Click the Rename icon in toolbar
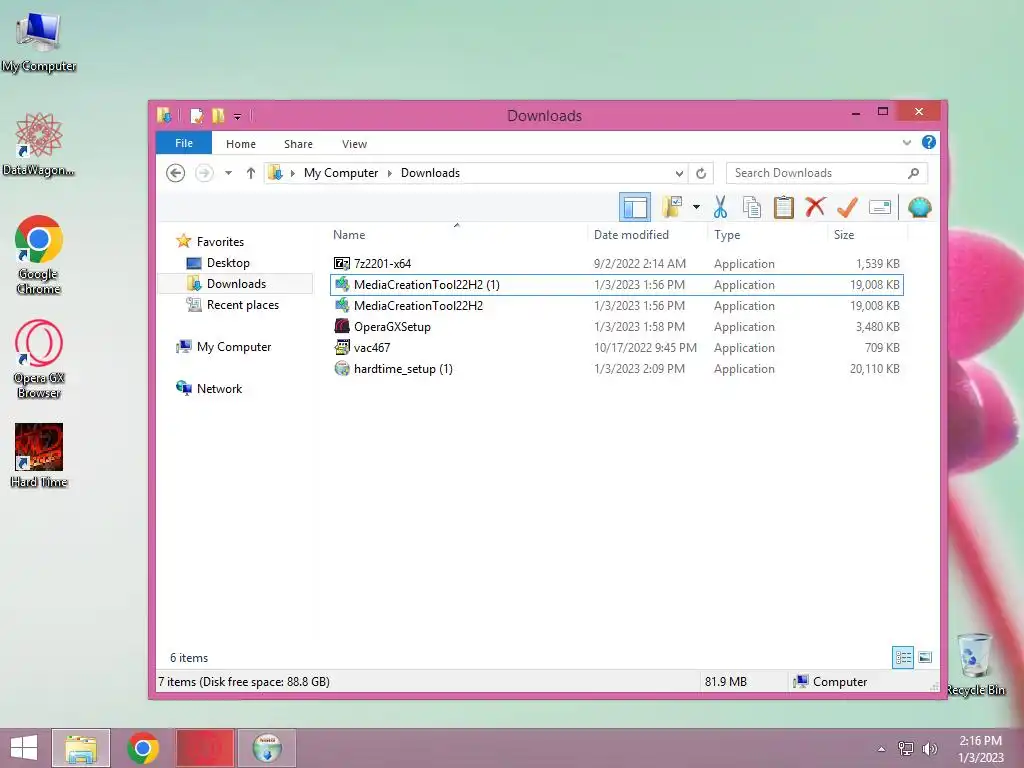Image resolution: width=1024 pixels, height=768 pixels. point(880,208)
